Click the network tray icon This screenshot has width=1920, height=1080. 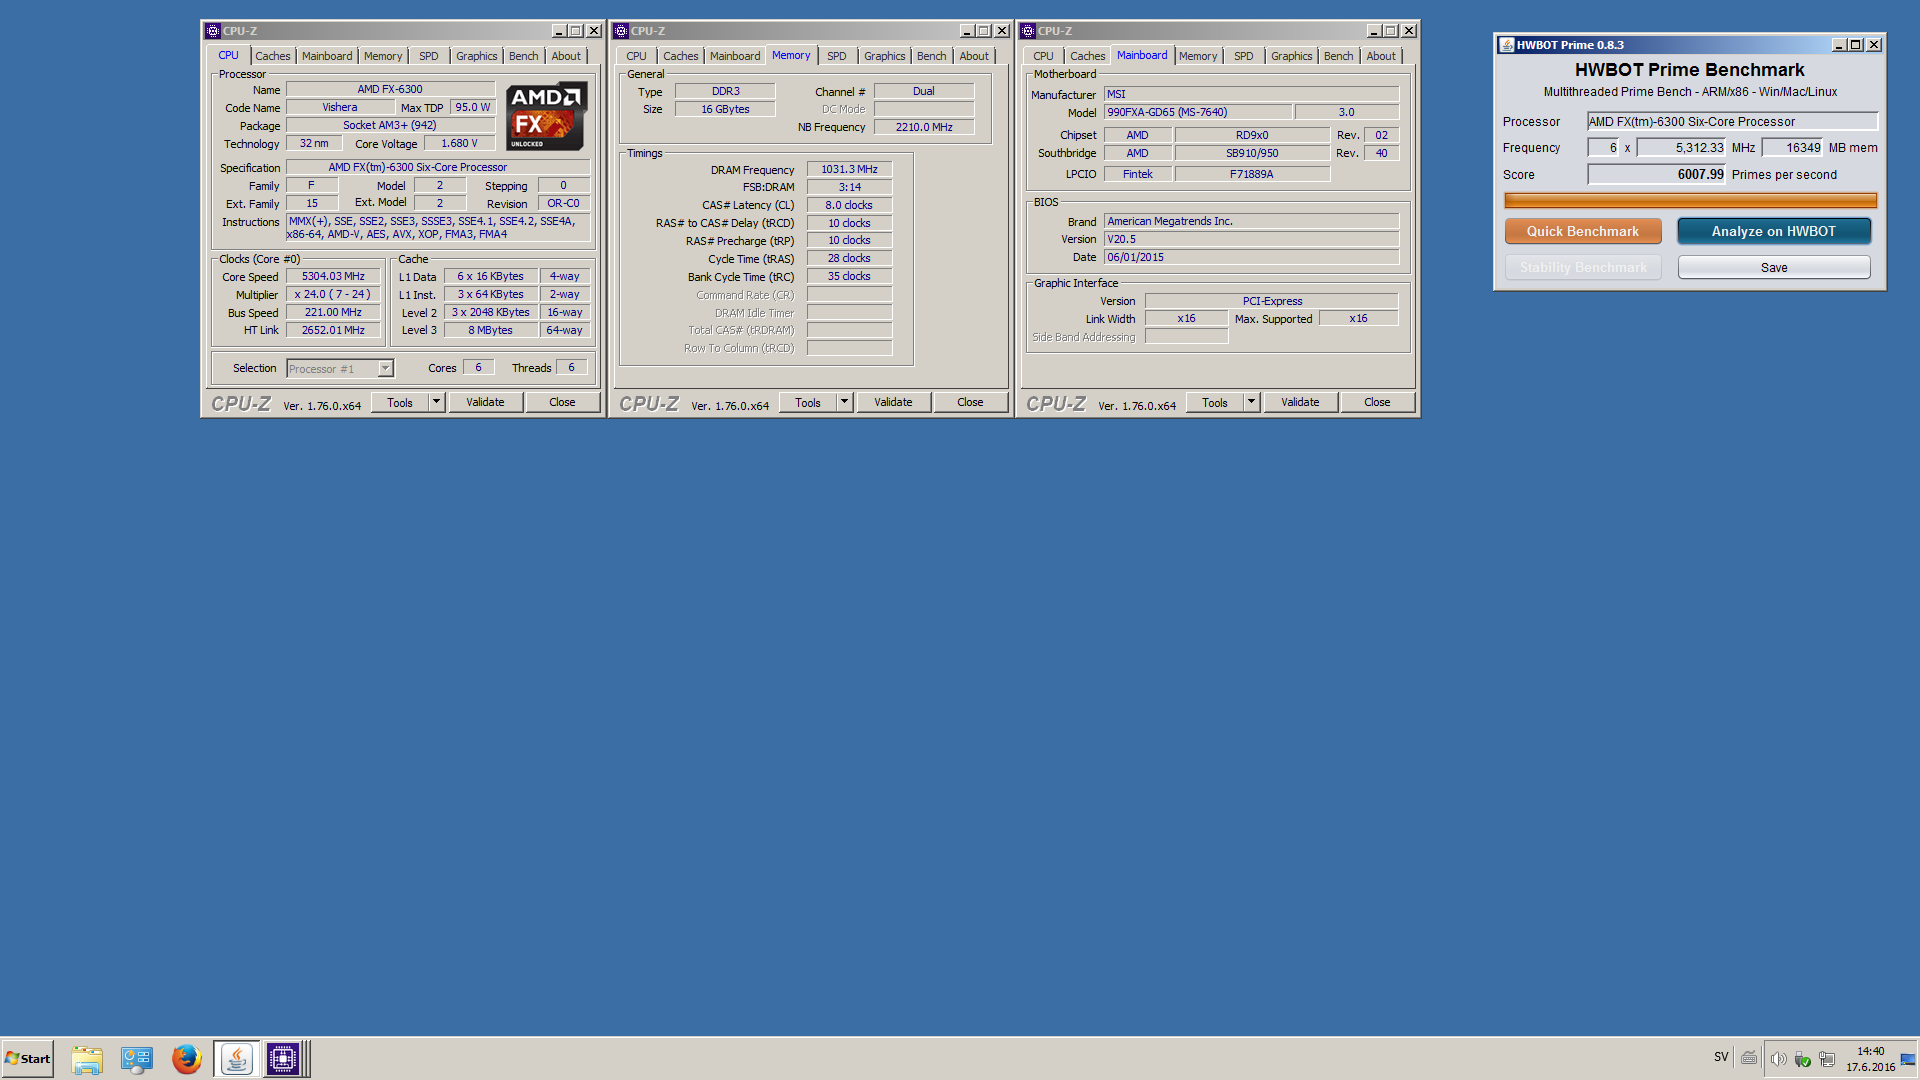pyautogui.click(x=1827, y=1059)
